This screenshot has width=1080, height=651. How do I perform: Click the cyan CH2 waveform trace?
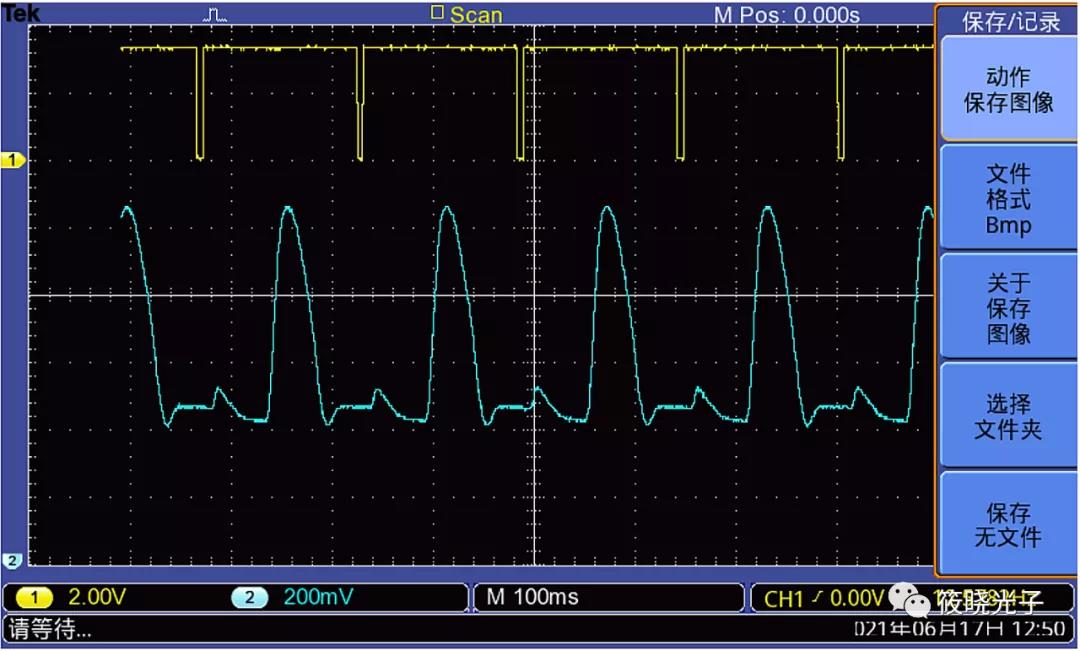coord(288,210)
